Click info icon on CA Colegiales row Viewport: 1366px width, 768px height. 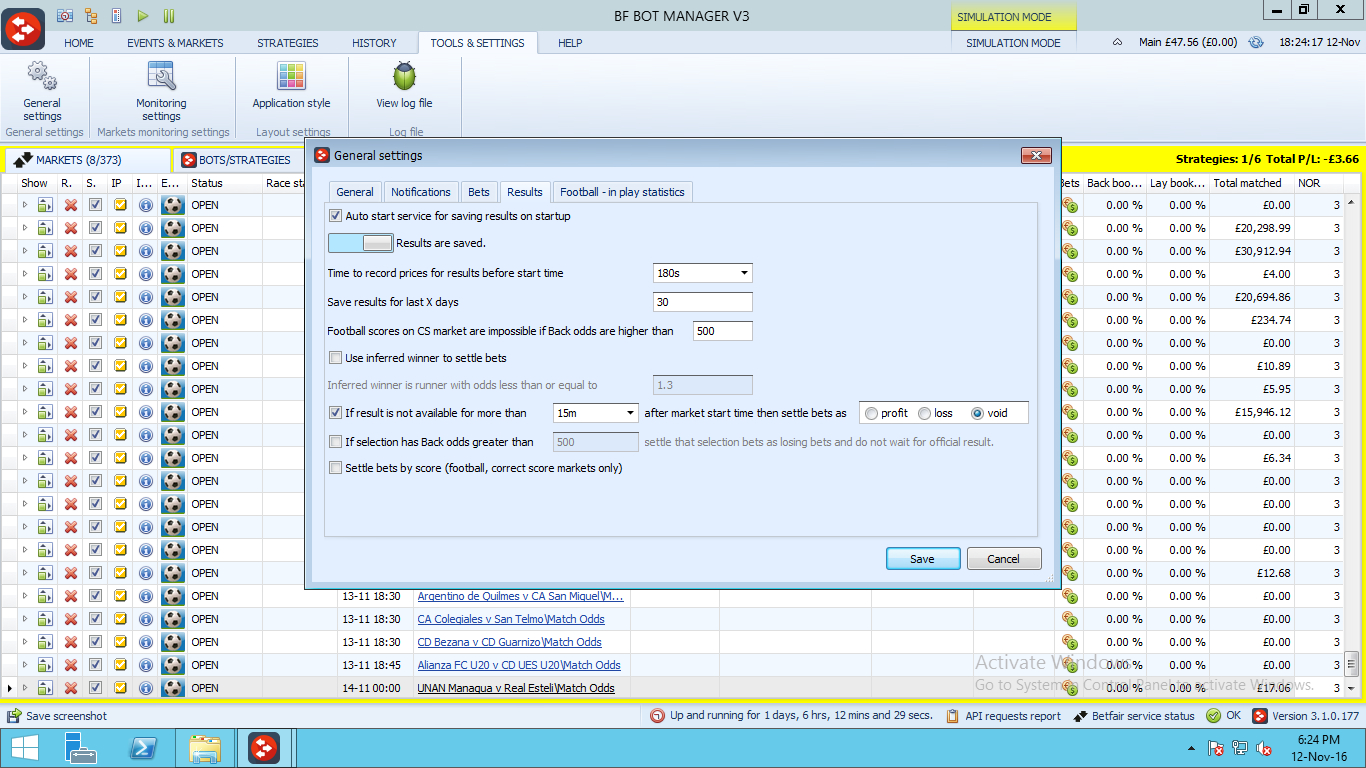[x=145, y=619]
